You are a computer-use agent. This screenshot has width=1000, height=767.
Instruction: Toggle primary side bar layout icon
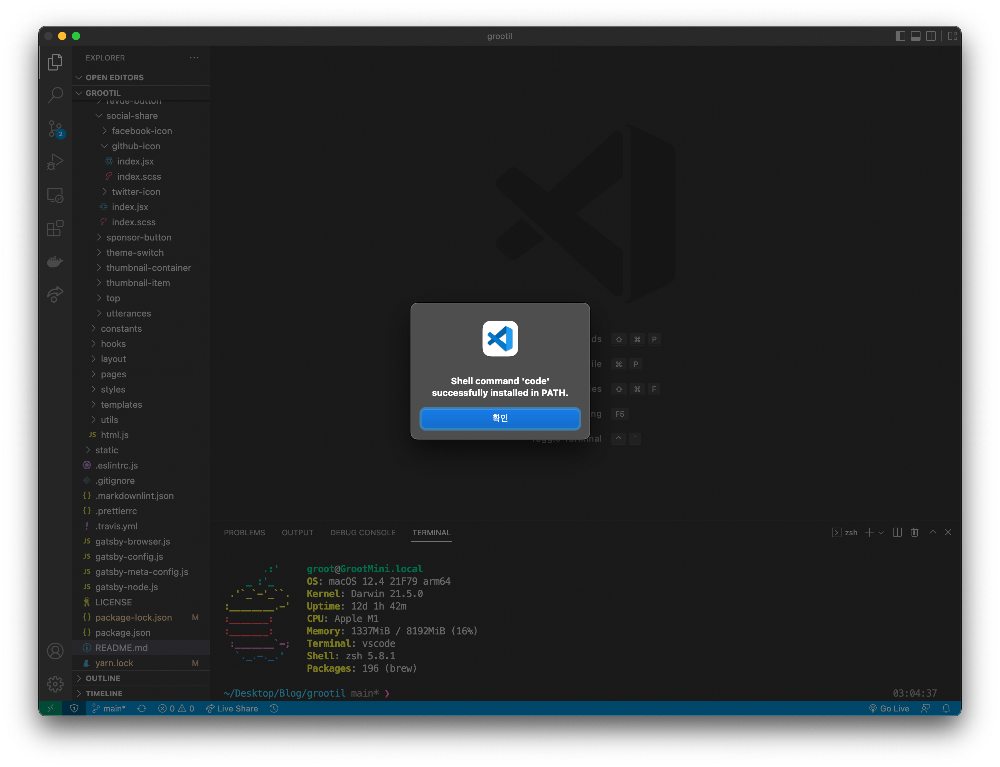coord(901,36)
